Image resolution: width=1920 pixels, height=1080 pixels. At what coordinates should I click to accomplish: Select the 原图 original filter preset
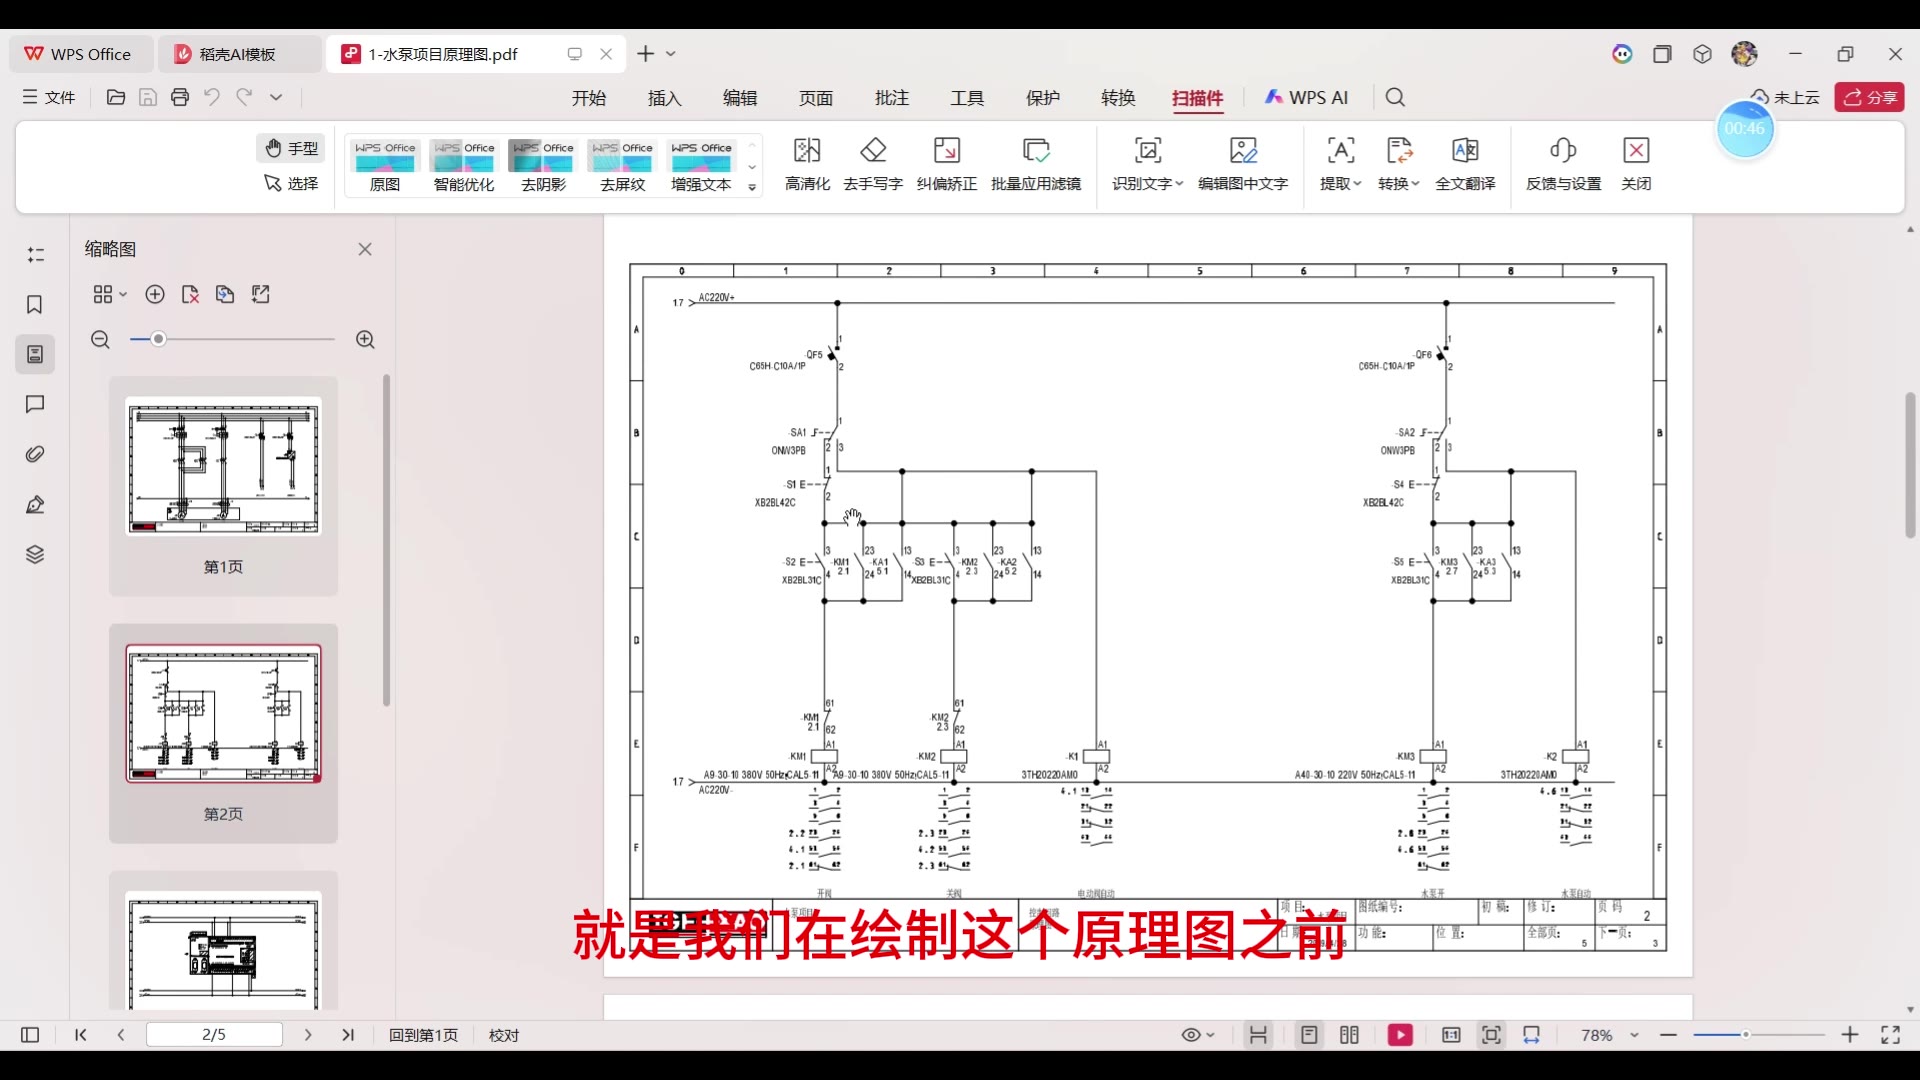(x=385, y=165)
